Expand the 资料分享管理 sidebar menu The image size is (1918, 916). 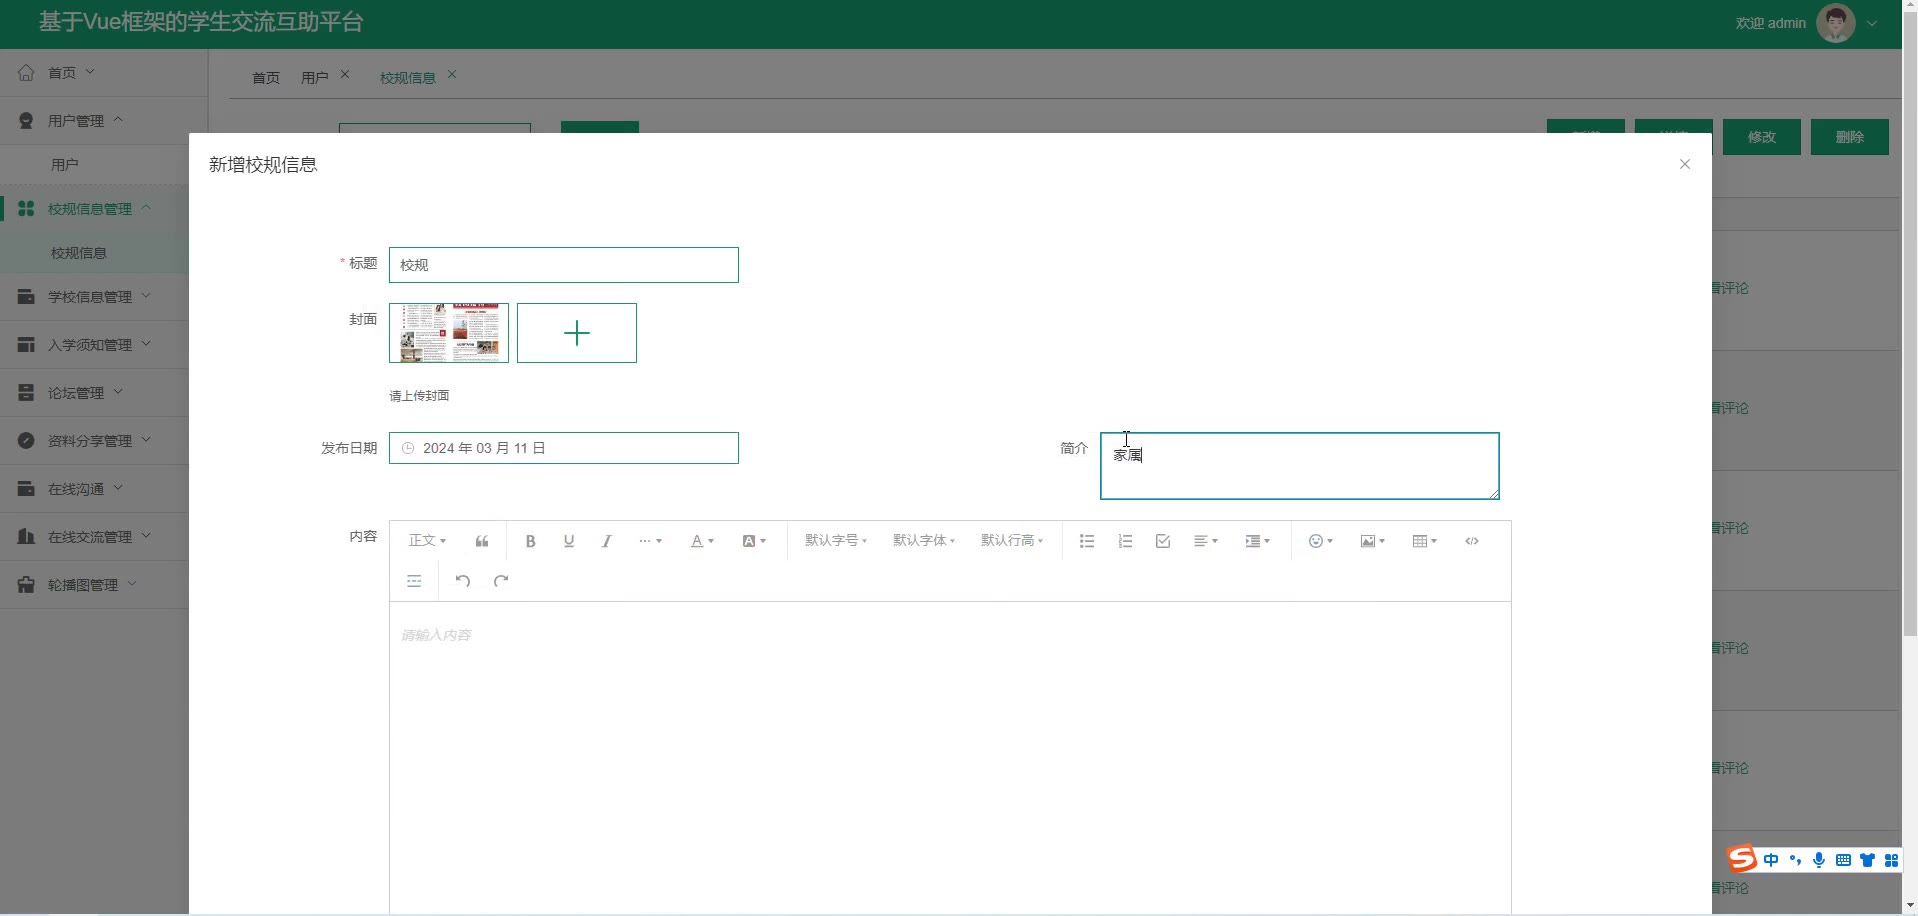pos(96,440)
